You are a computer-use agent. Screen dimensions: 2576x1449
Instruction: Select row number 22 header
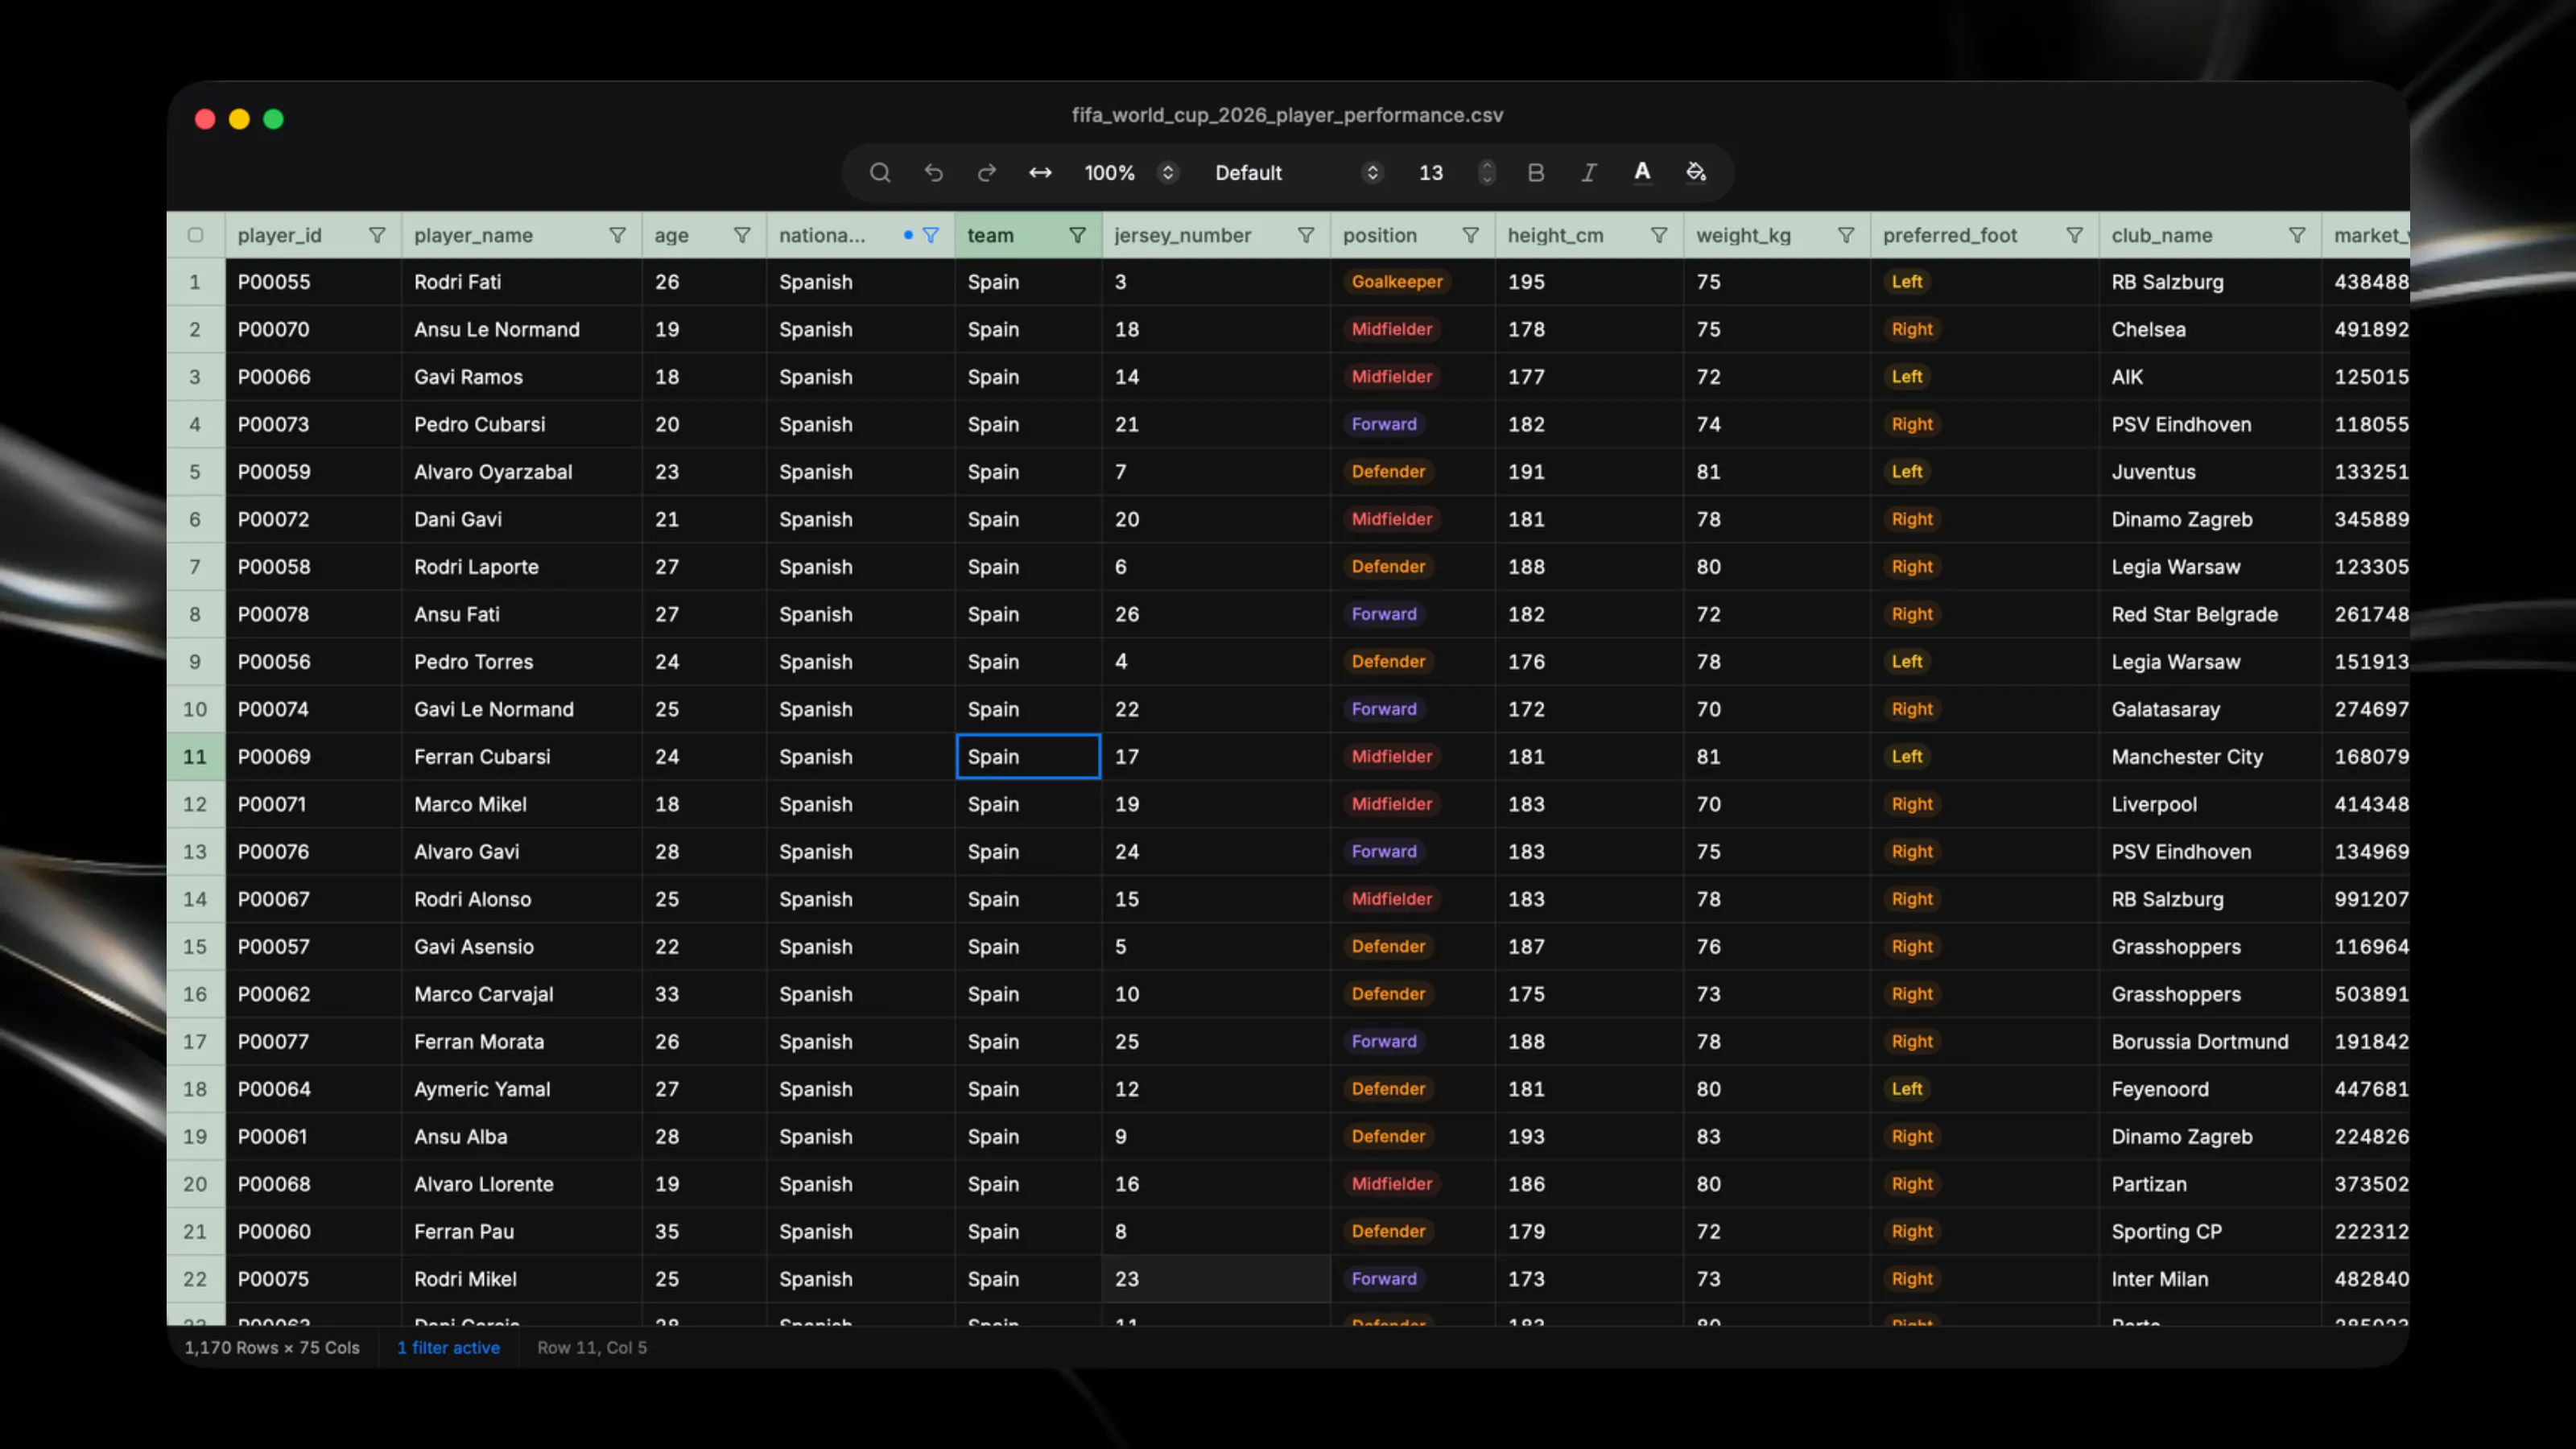(195, 1279)
